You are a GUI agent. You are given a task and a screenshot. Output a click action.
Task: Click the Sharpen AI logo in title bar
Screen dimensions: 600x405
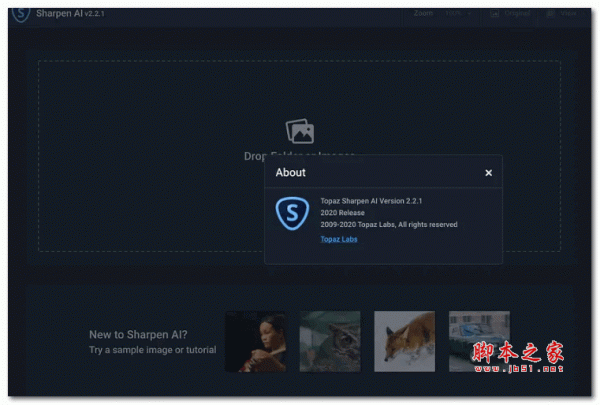[21, 15]
